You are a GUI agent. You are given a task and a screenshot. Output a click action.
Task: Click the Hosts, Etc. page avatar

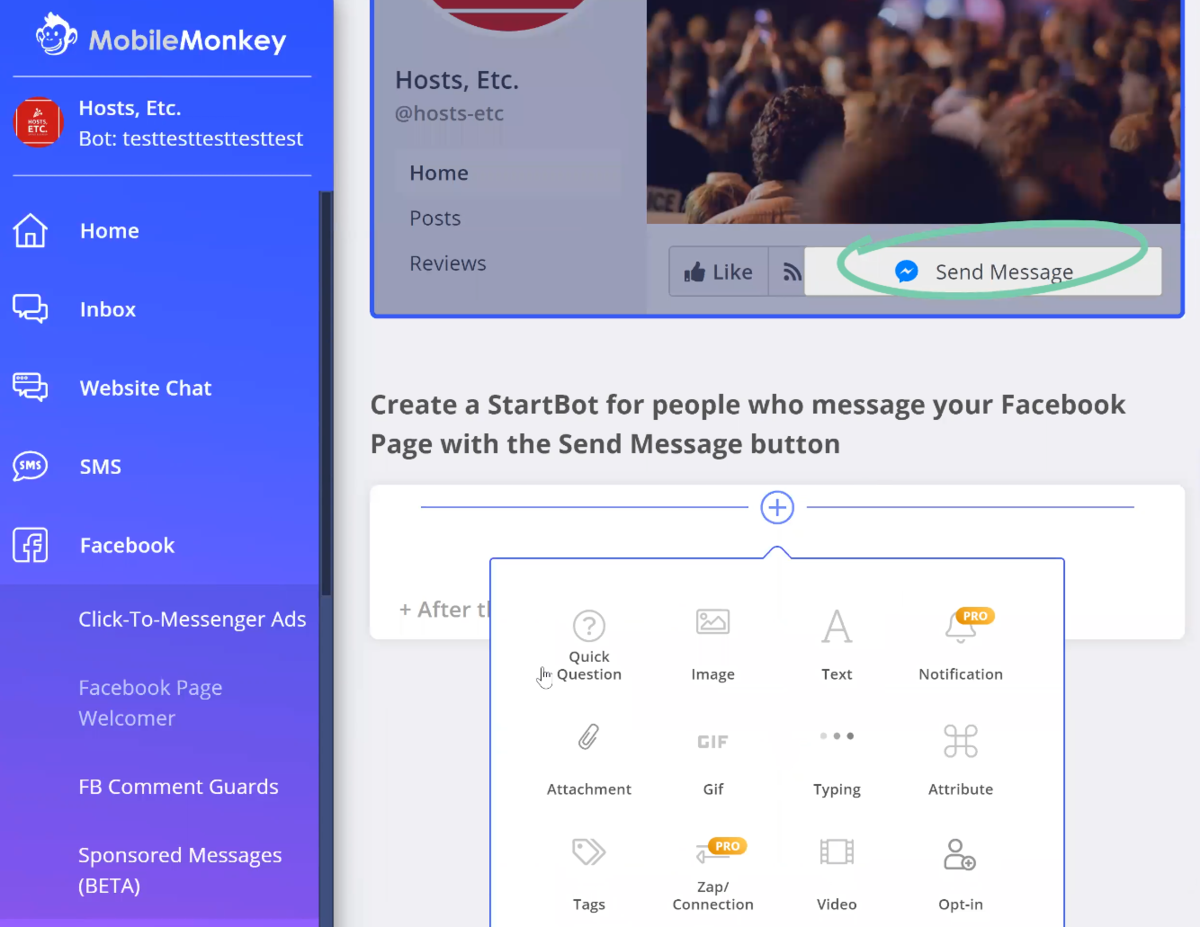pyautogui.click(x=38, y=123)
